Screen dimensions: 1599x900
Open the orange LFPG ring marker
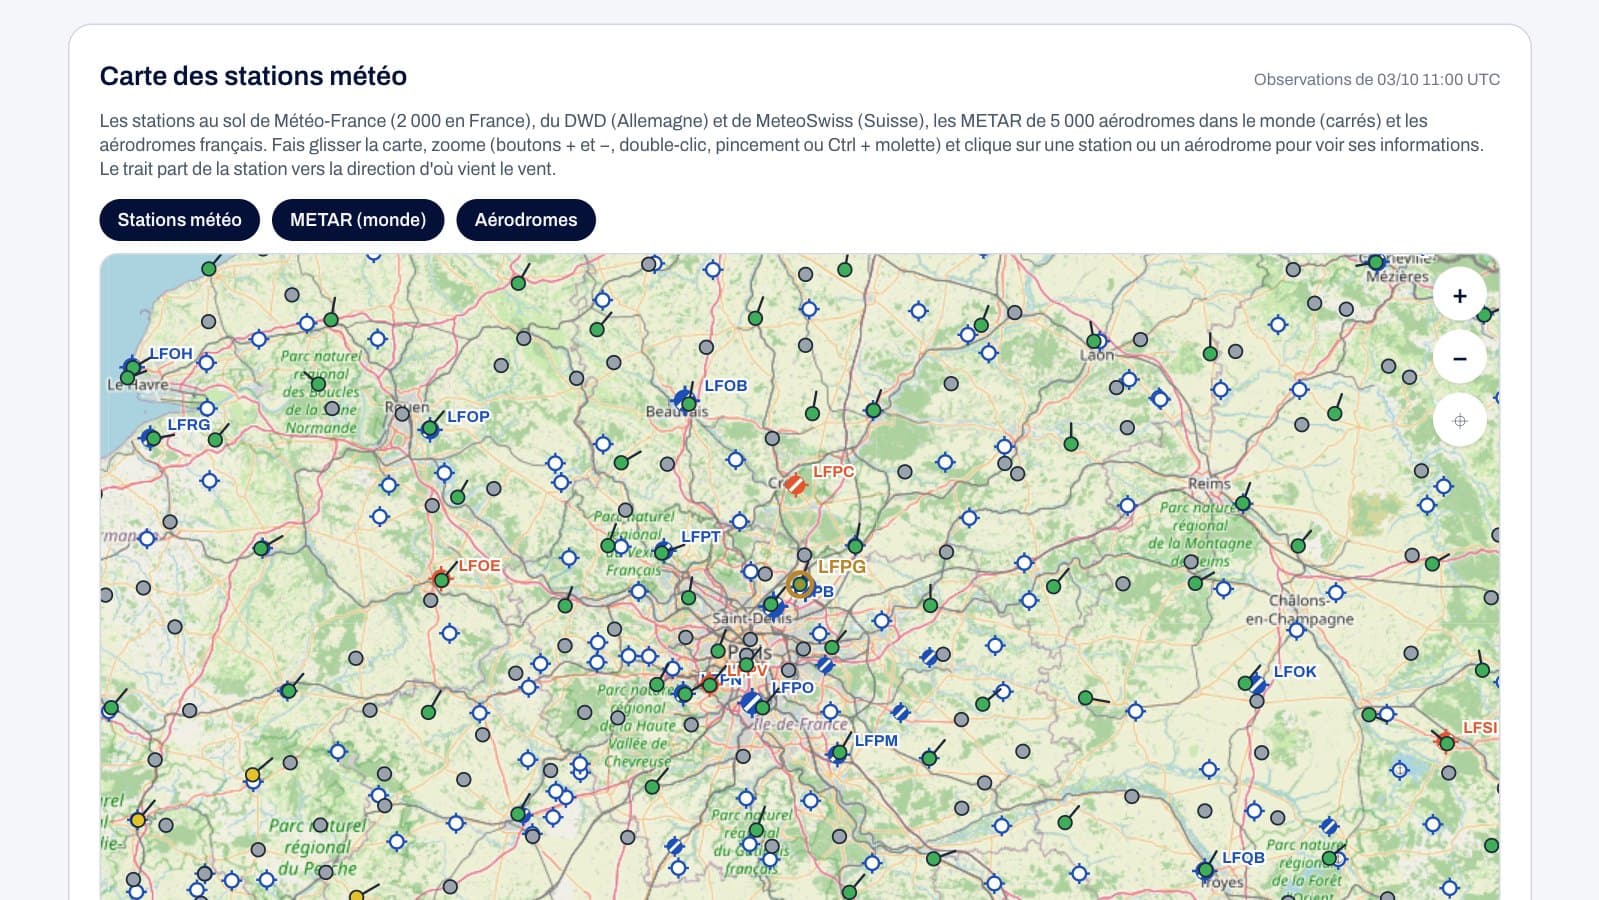point(799,584)
